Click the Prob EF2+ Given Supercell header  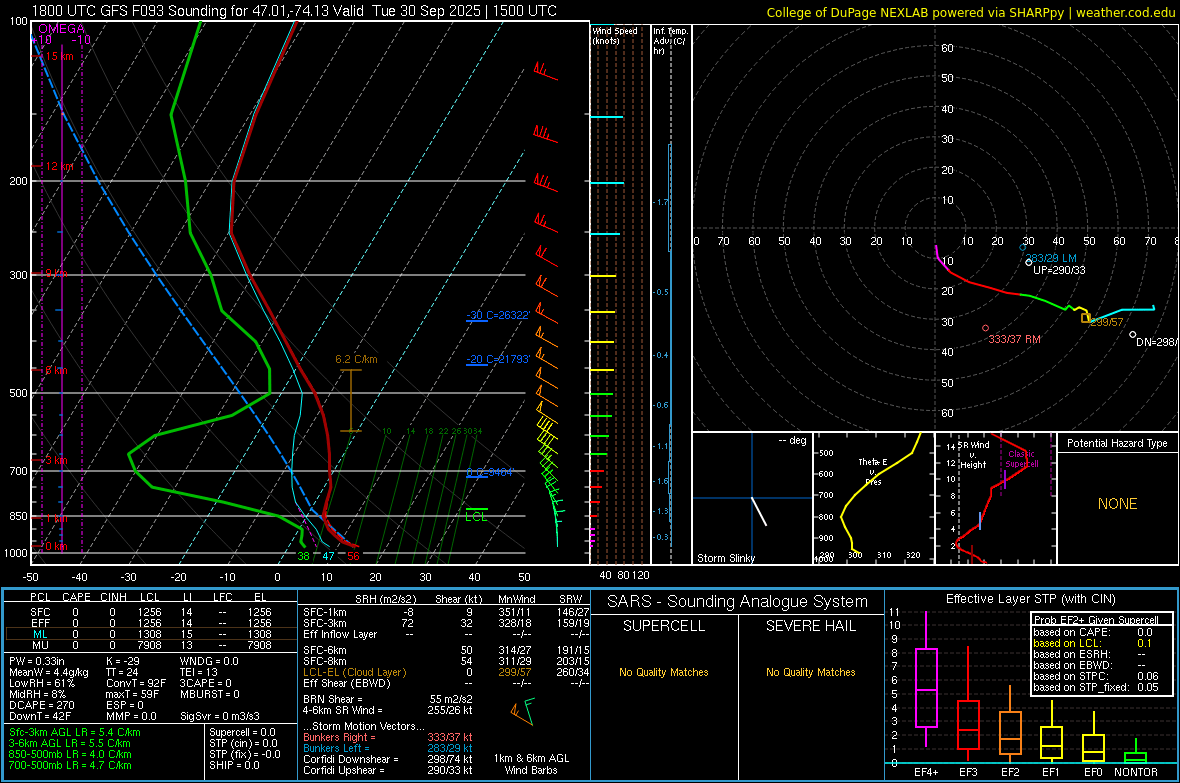1096,620
